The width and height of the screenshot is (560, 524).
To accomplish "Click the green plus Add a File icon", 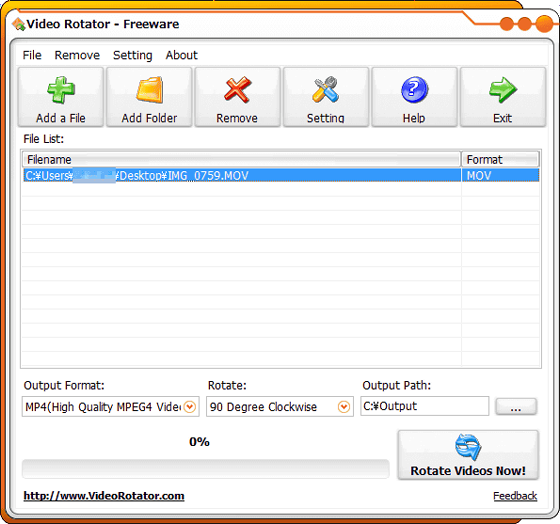I will pos(61,90).
